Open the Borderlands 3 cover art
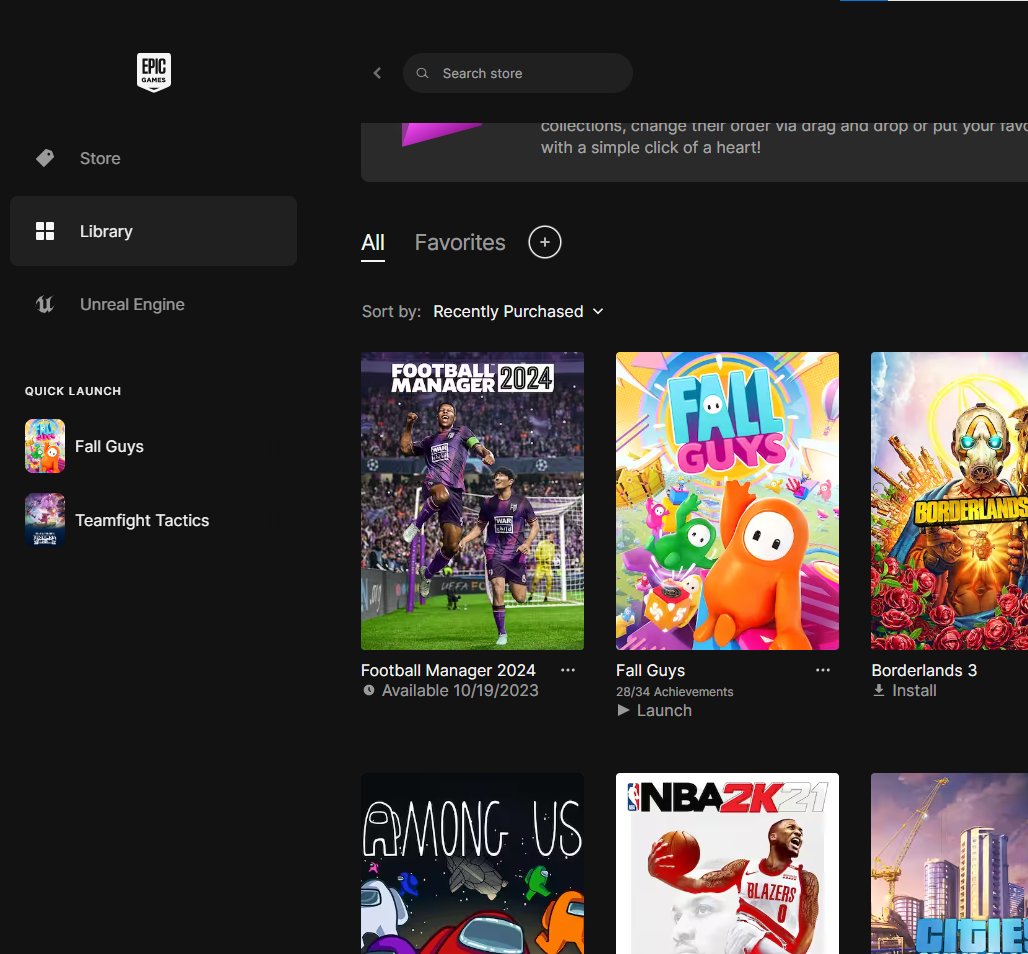1028x954 pixels. tap(949, 501)
